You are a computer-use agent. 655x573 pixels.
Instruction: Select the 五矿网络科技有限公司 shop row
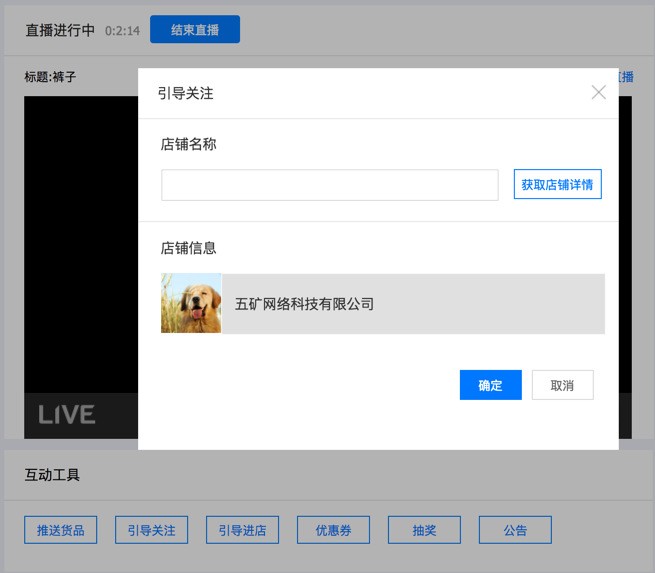point(412,303)
